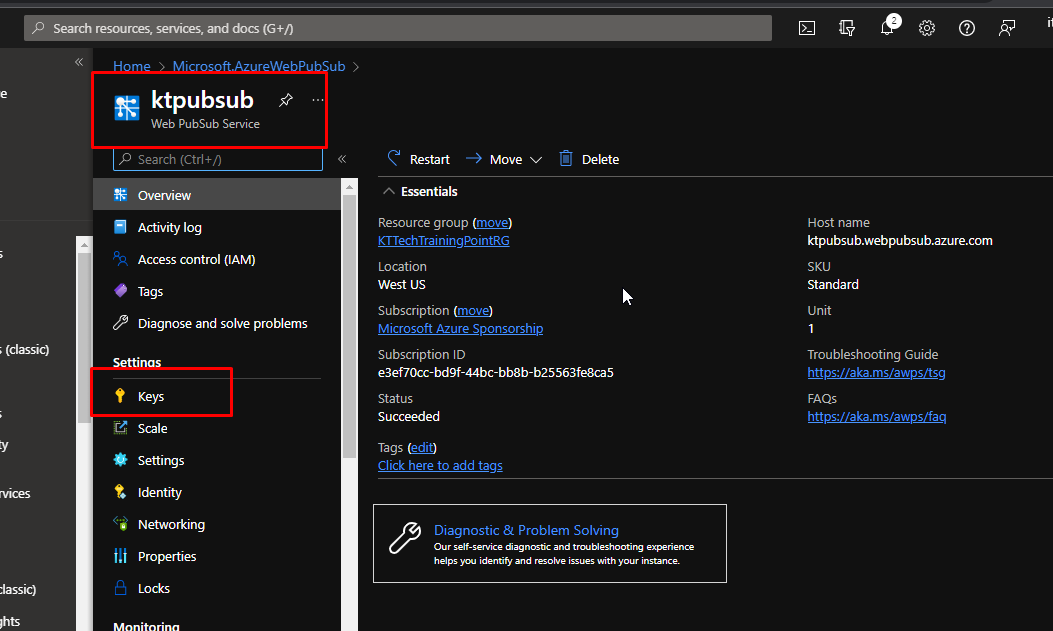Viewport: 1053px width, 631px height.
Task: Open portal settings gear icon
Action: click(x=927, y=28)
